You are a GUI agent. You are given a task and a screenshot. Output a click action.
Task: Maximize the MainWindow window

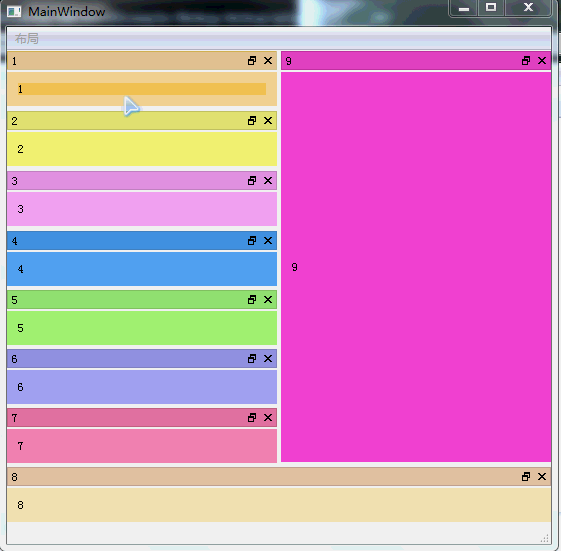click(491, 8)
